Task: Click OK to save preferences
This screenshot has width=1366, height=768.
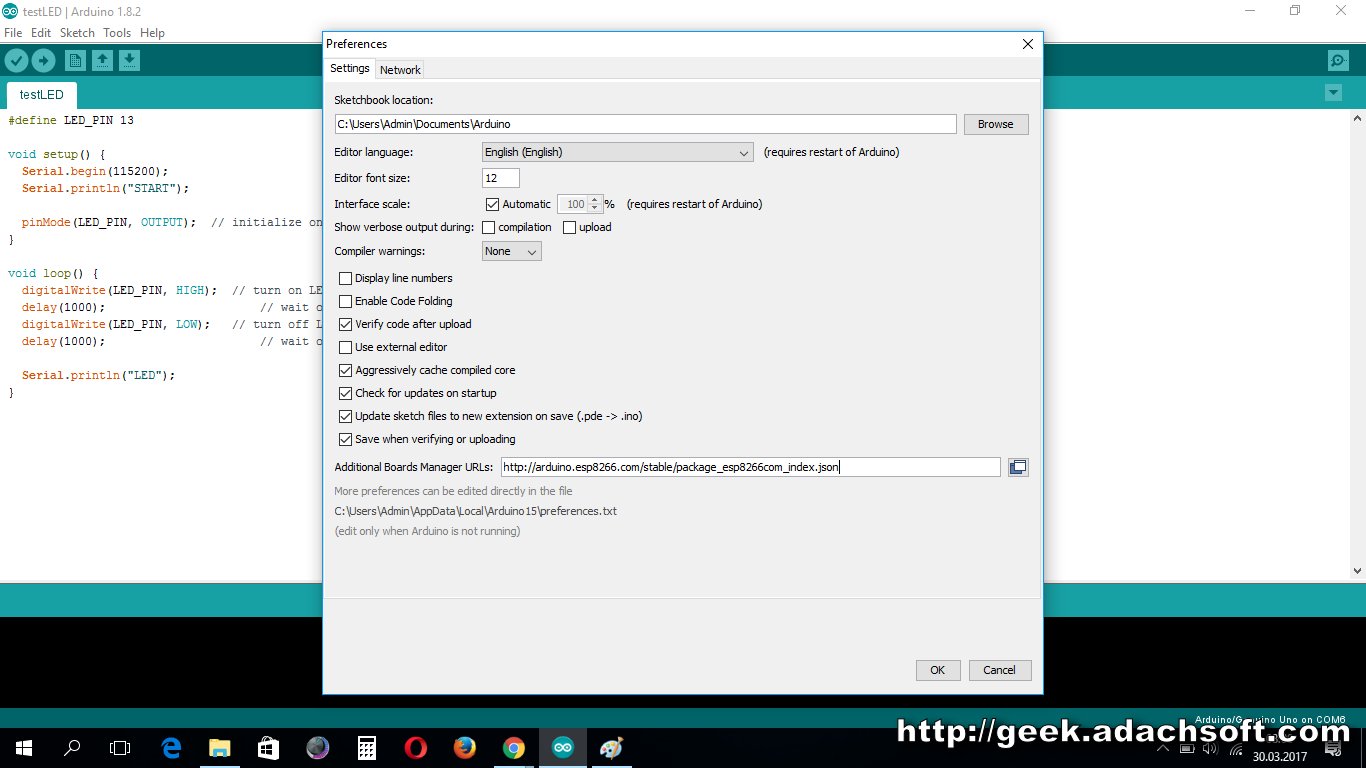Action: point(938,670)
